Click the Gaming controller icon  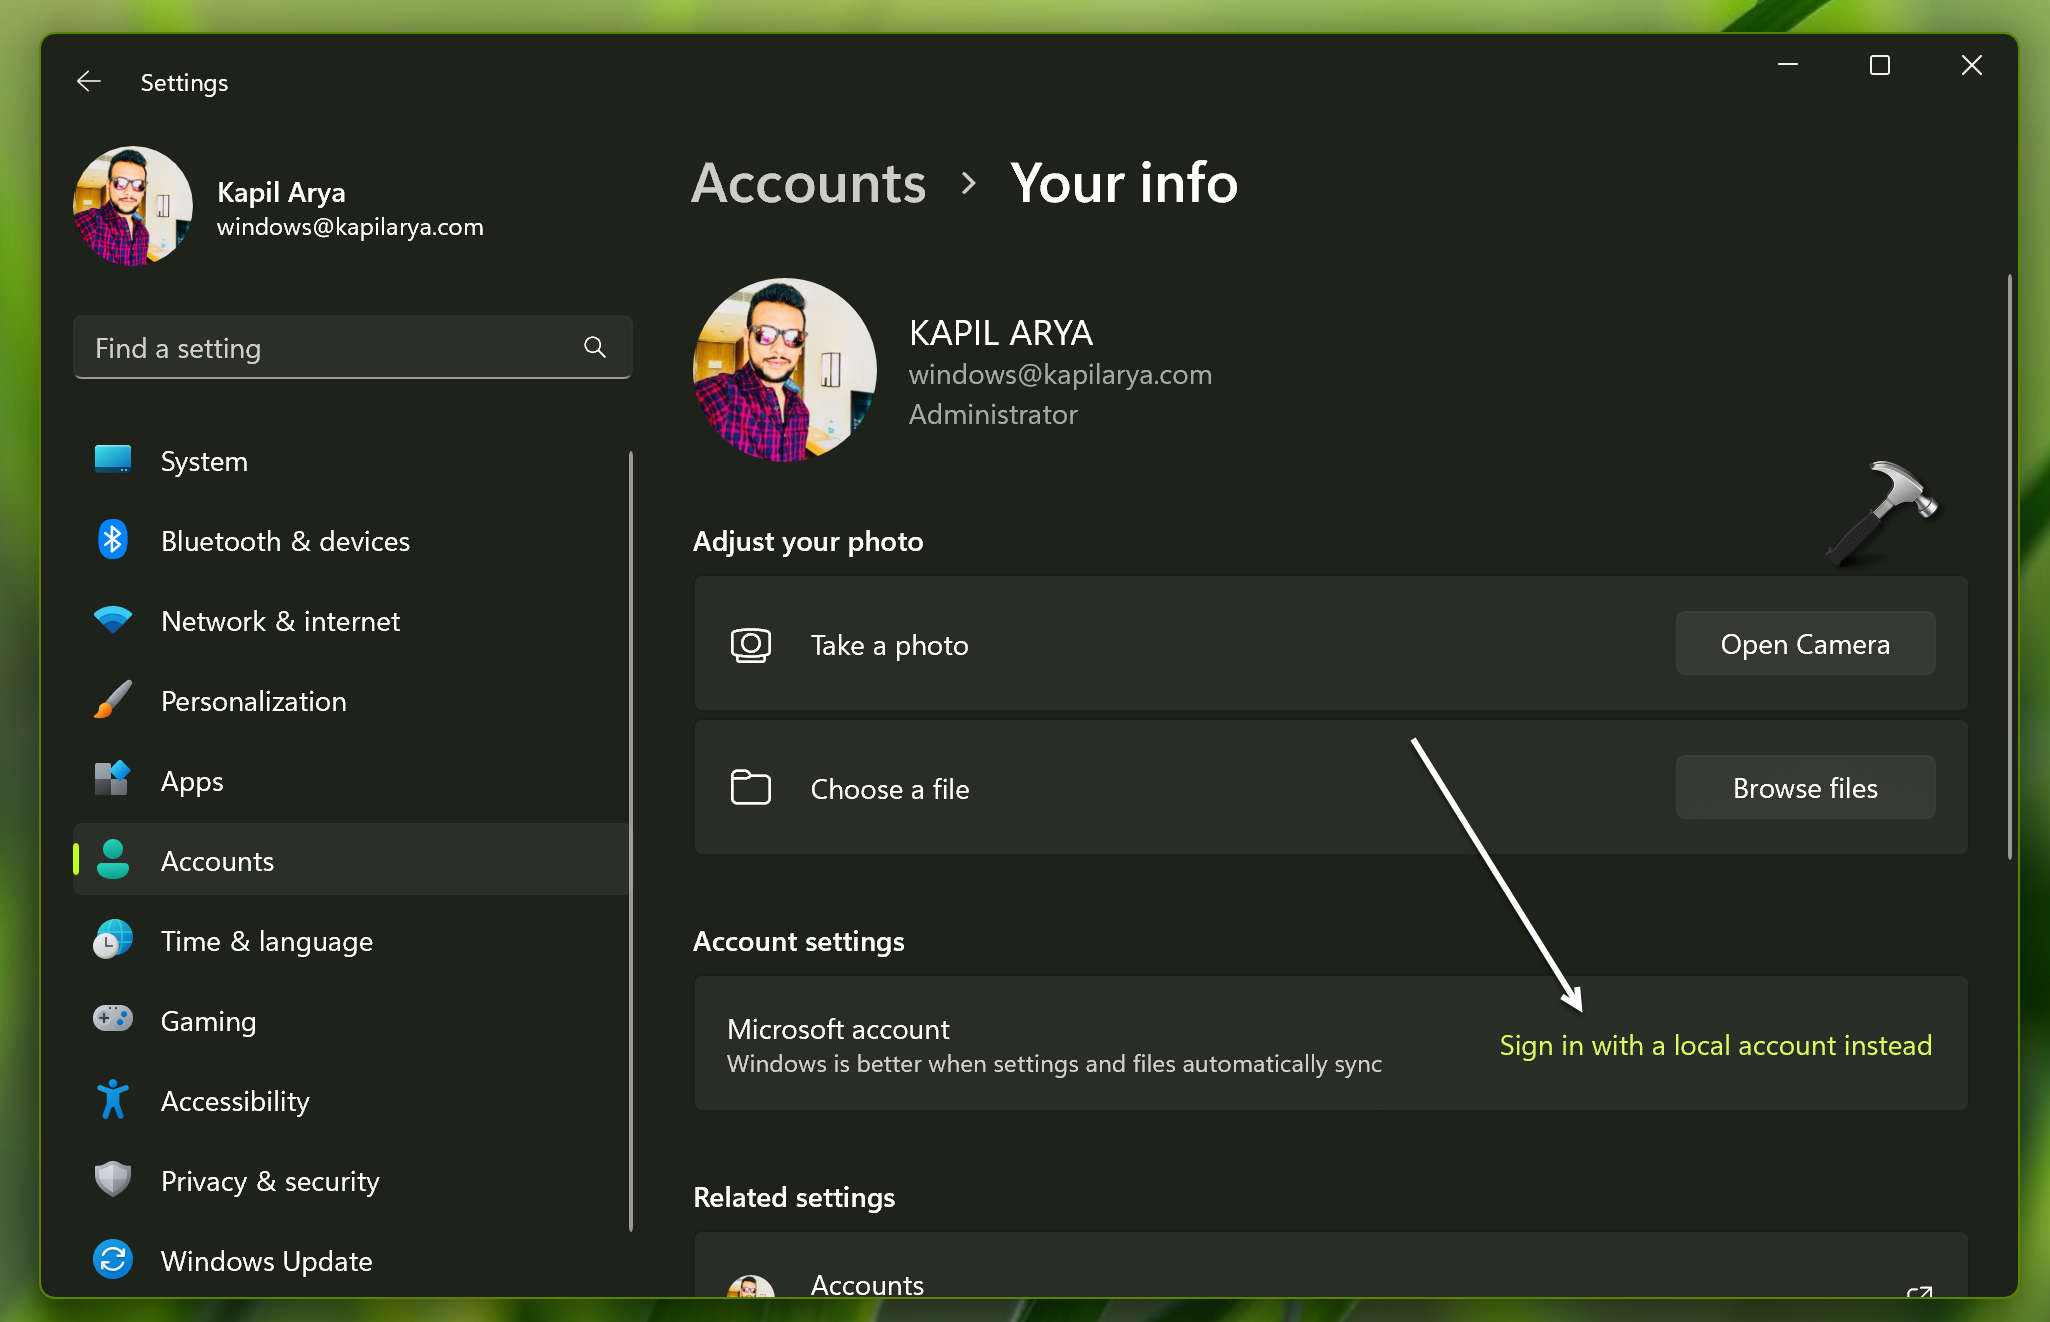tap(113, 1019)
